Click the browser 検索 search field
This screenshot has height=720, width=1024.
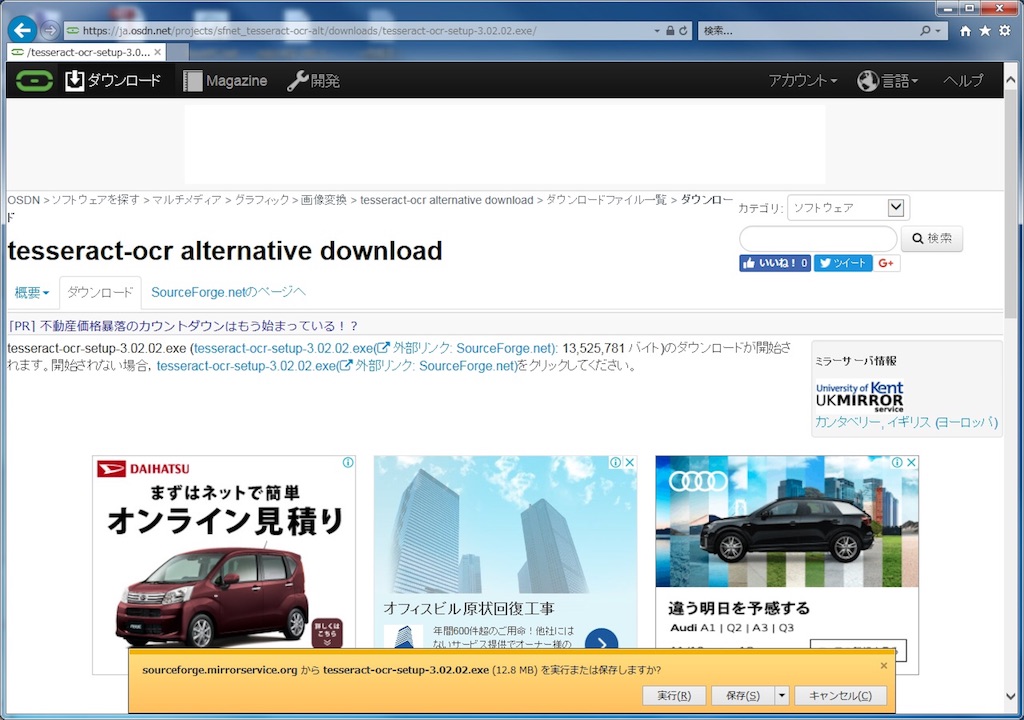pos(808,31)
